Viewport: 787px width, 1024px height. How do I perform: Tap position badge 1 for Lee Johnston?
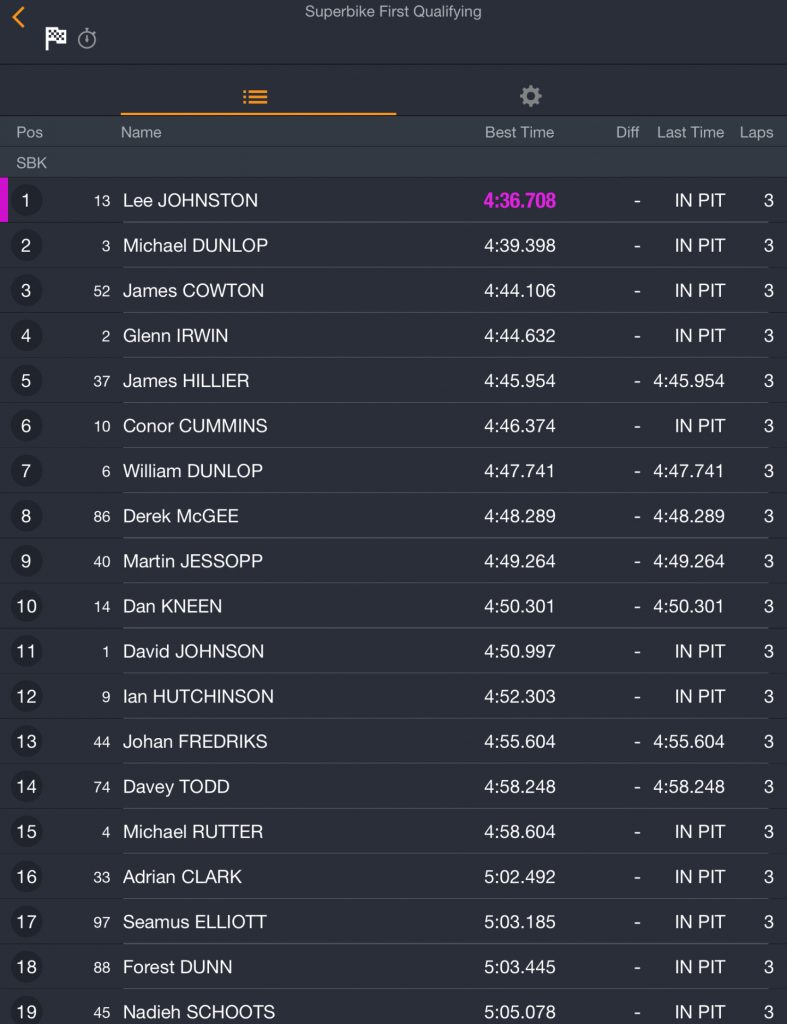pyautogui.click(x=26, y=200)
